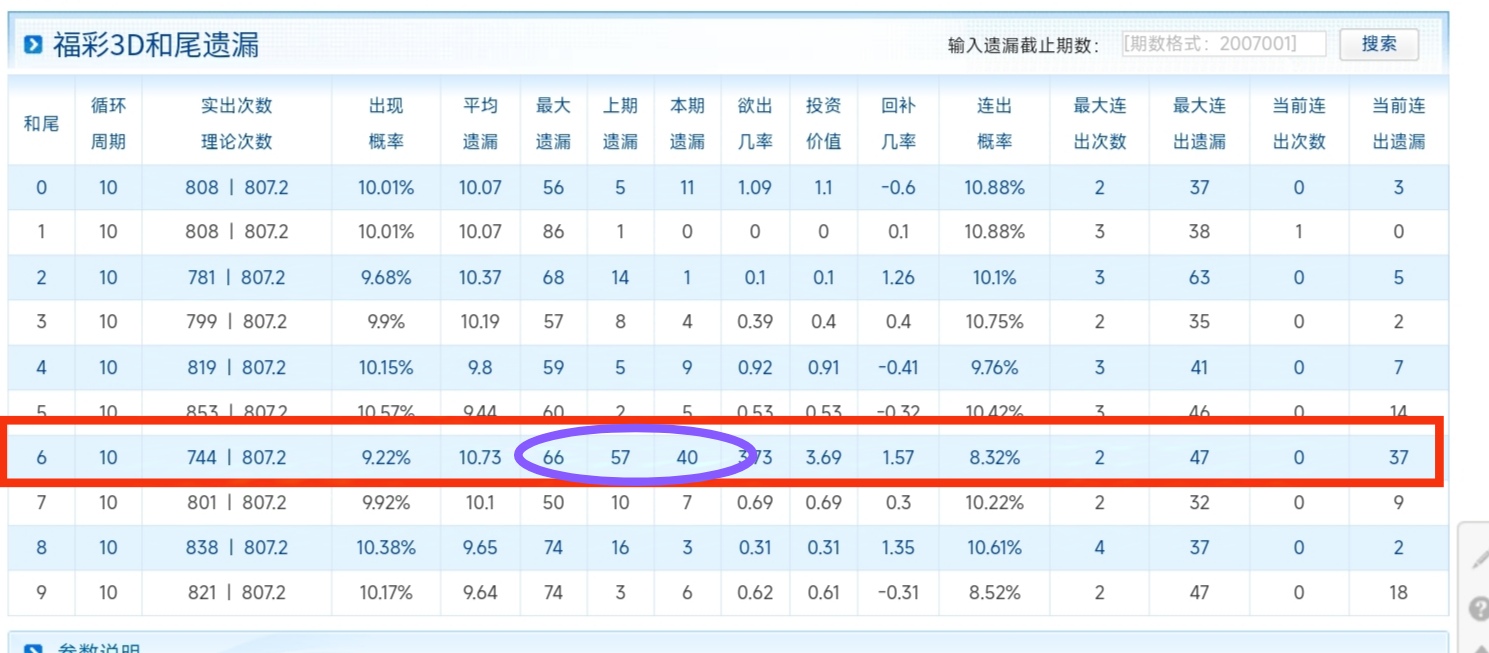
Task: Click the 838 | 807.2 cell
Action: pos(236,547)
